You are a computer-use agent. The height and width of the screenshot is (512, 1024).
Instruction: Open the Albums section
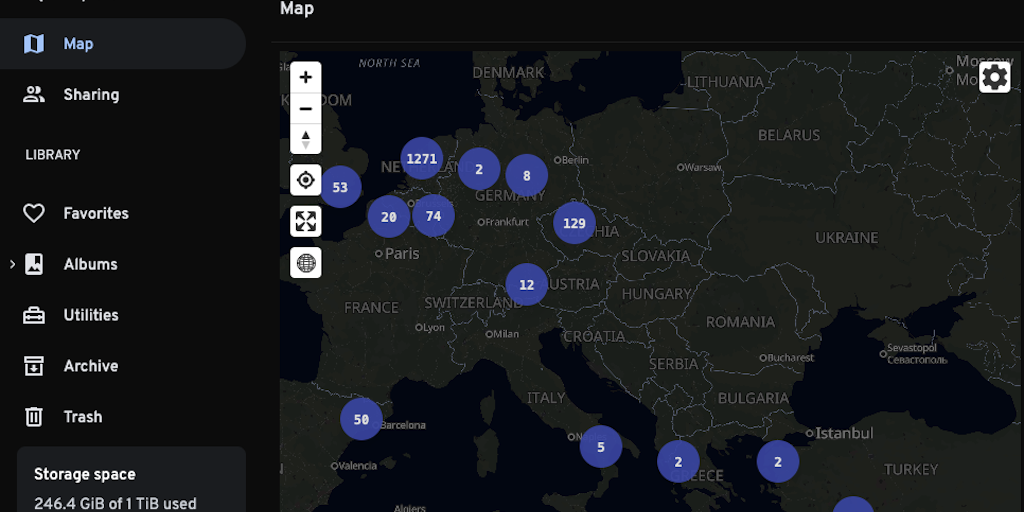[x=123, y=264]
